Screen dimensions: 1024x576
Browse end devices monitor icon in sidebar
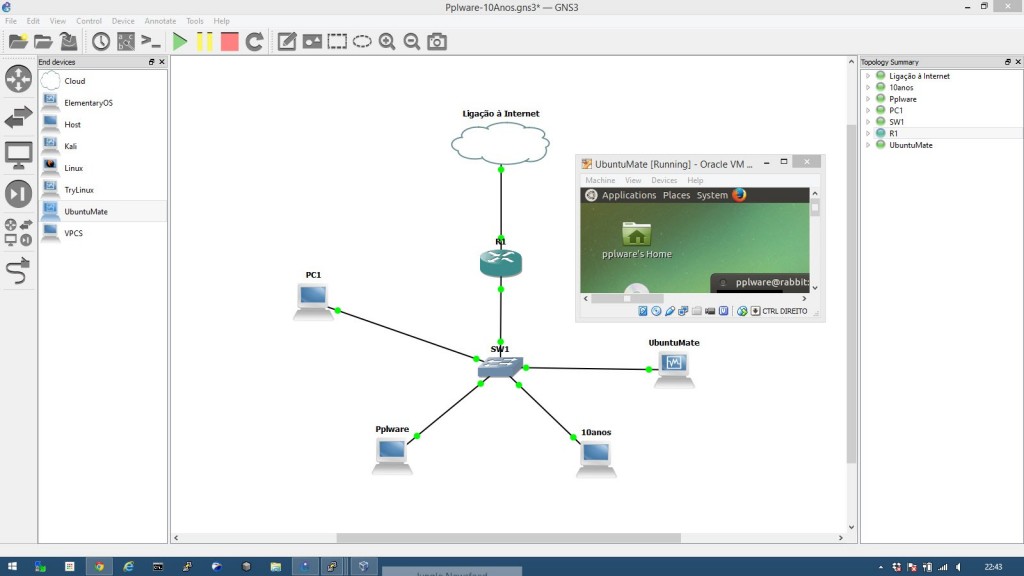tap(18, 156)
